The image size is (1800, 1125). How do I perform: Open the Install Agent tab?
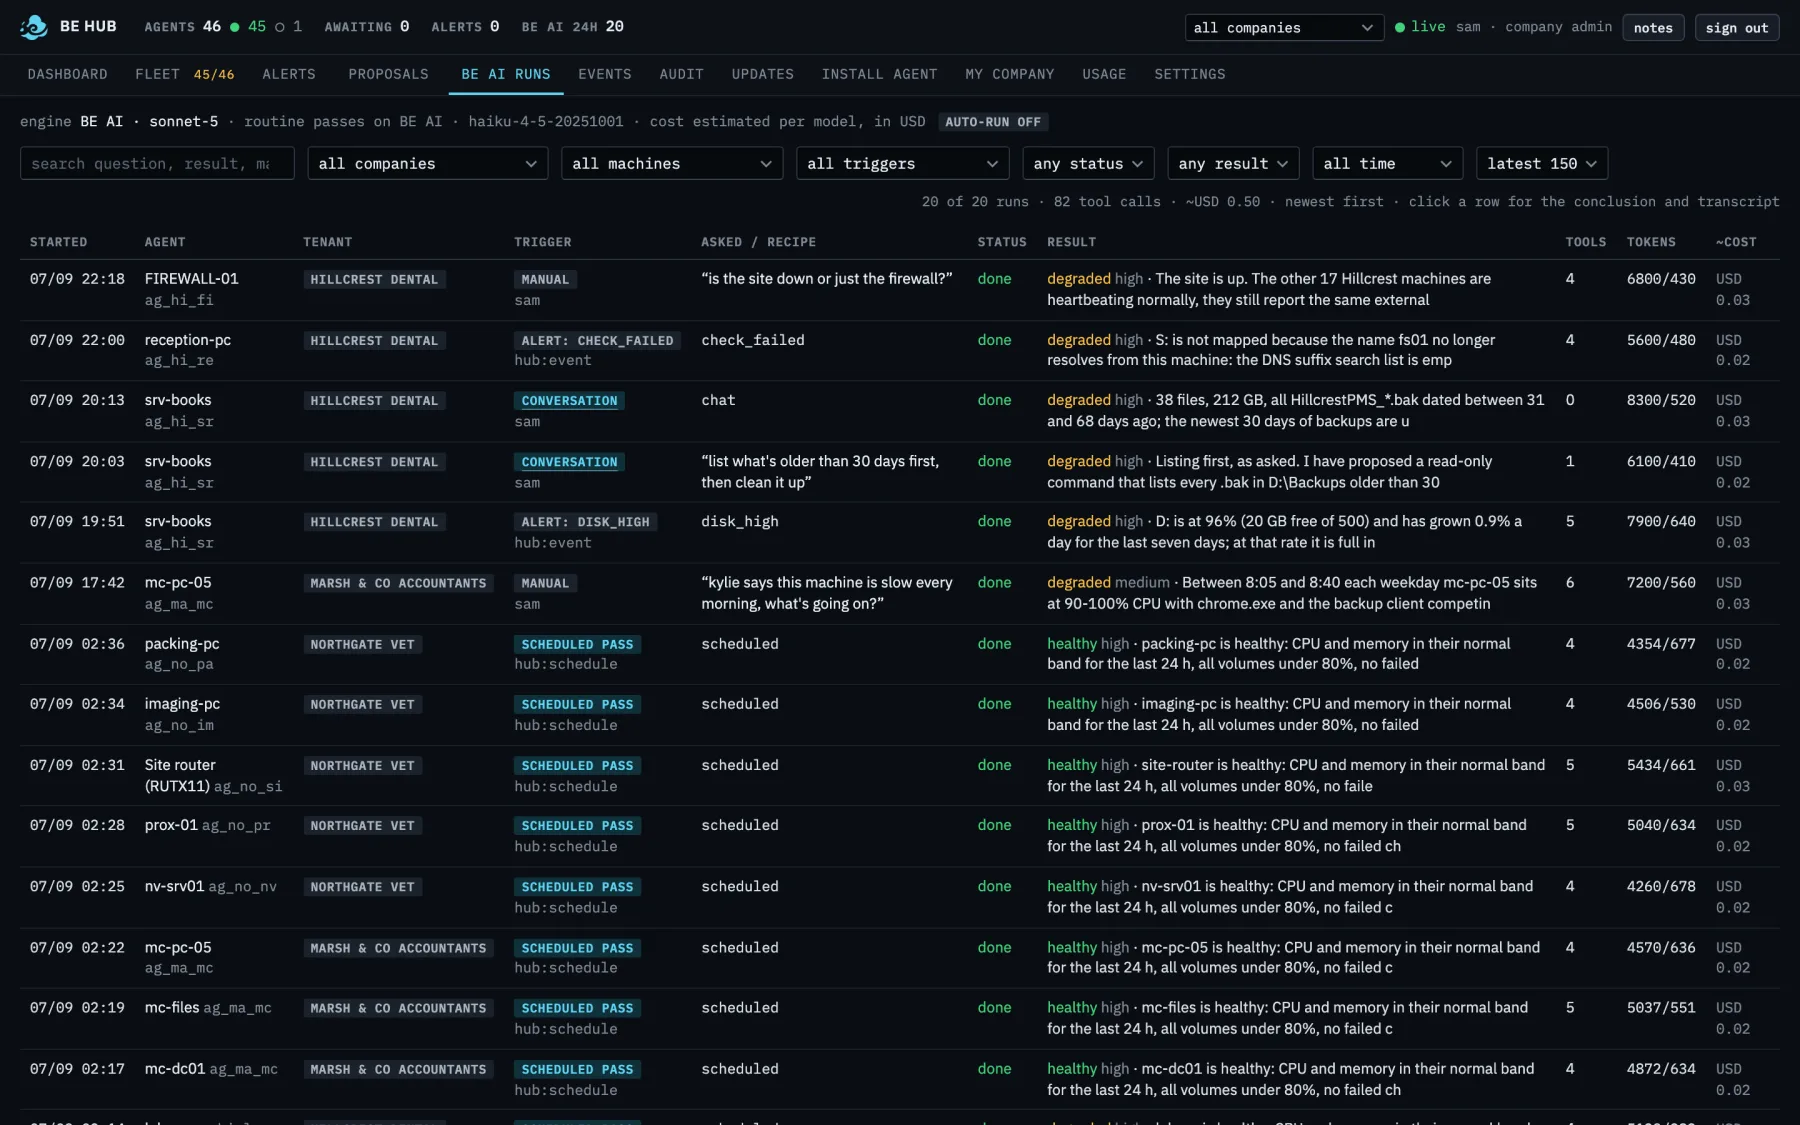(x=879, y=74)
